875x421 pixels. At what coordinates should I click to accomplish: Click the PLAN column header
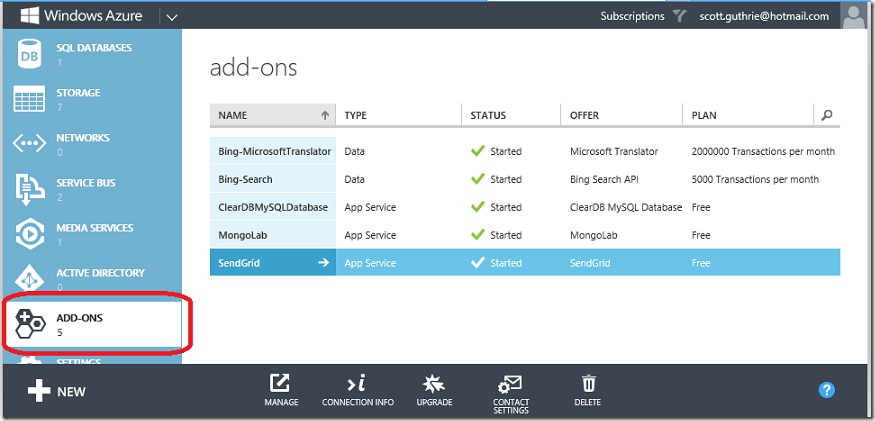coord(748,116)
